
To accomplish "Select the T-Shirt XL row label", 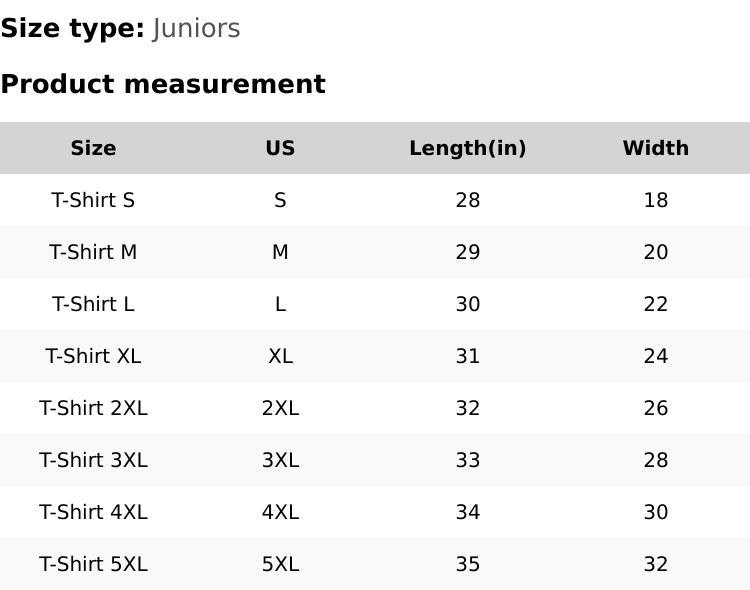I will (x=93, y=356).
